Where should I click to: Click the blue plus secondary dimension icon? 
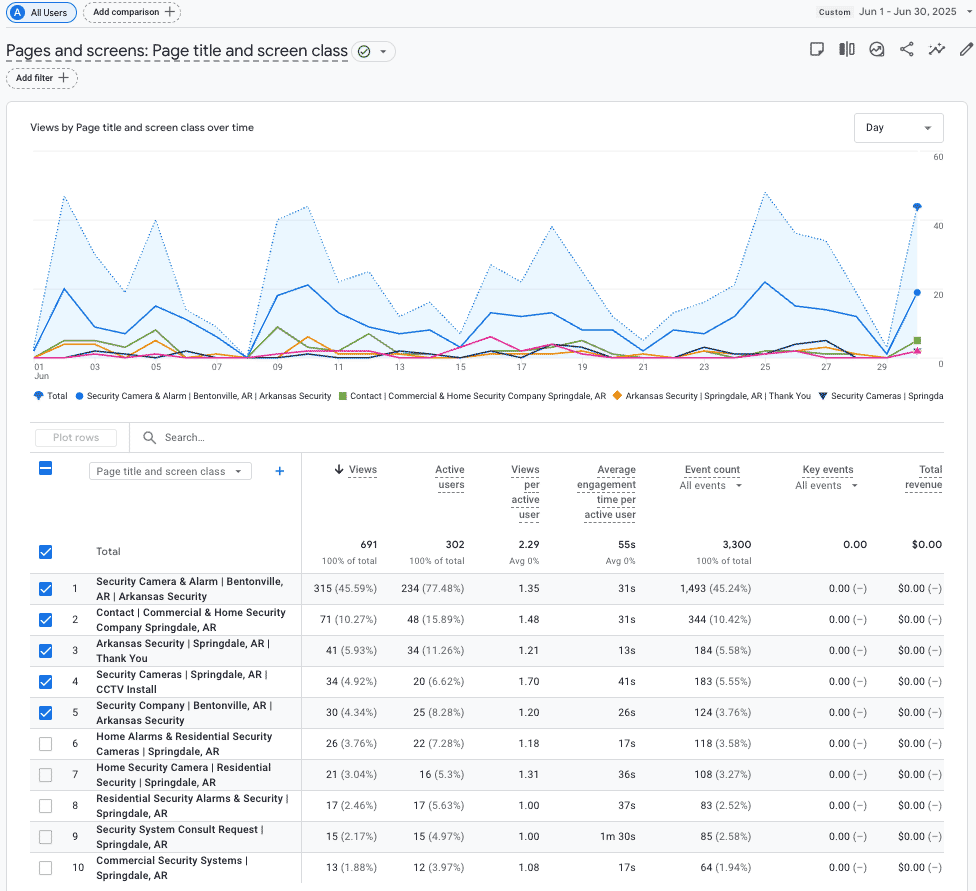[280, 471]
